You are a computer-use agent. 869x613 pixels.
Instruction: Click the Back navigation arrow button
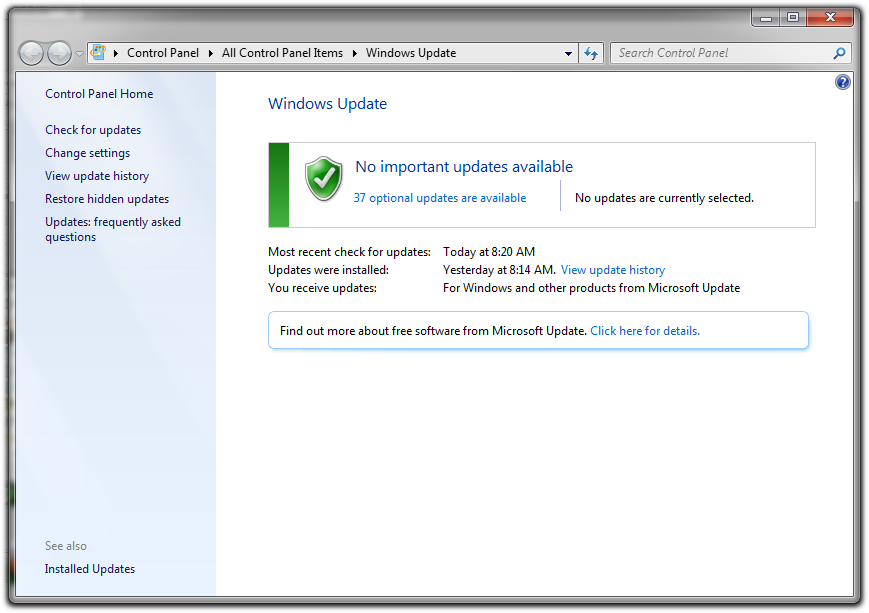pyautogui.click(x=31, y=54)
